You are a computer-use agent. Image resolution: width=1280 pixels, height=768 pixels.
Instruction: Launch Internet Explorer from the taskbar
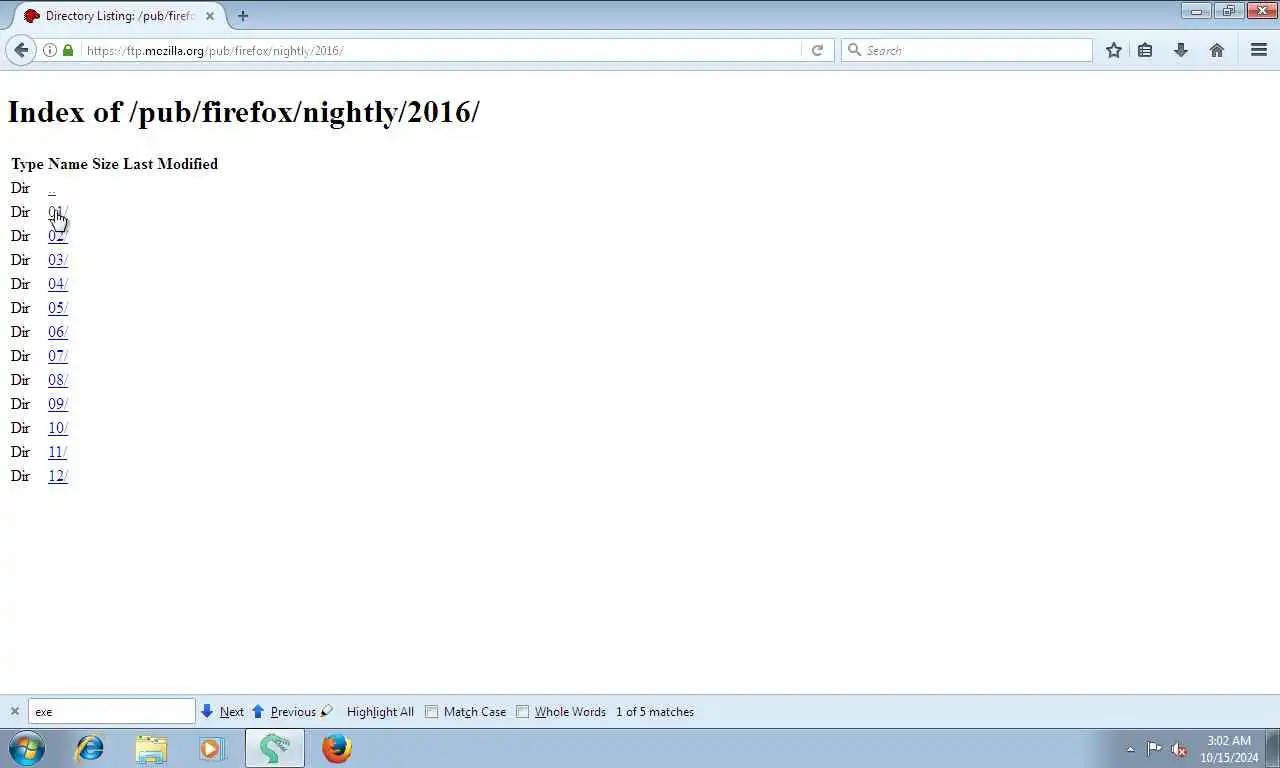coord(90,748)
